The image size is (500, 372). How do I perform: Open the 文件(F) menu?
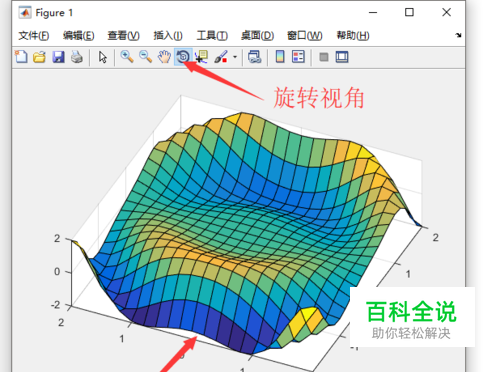[x=34, y=35]
